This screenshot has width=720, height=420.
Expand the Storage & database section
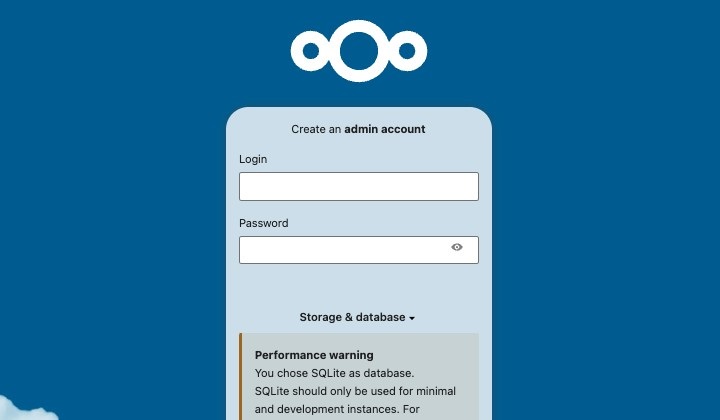352,317
